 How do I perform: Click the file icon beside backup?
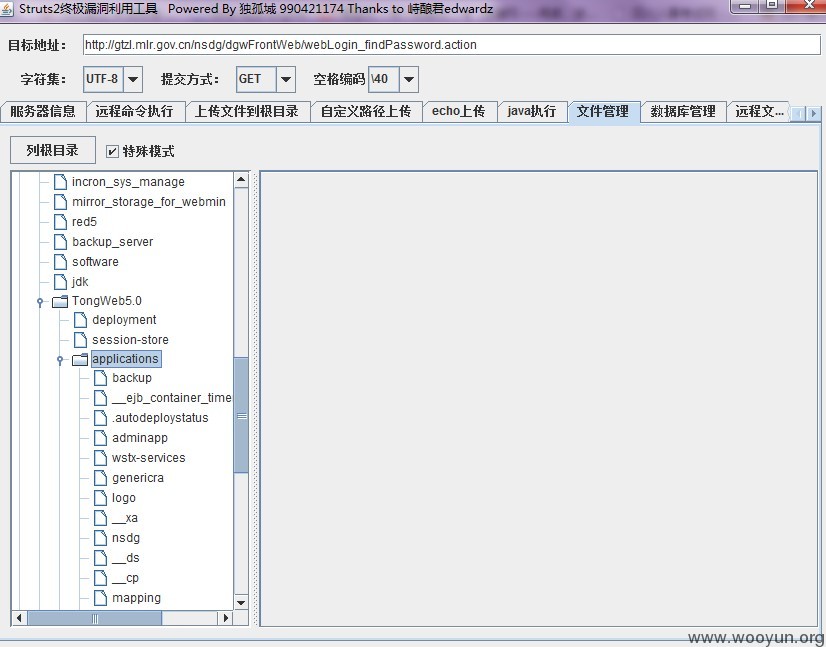pyautogui.click(x=101, y=378)
